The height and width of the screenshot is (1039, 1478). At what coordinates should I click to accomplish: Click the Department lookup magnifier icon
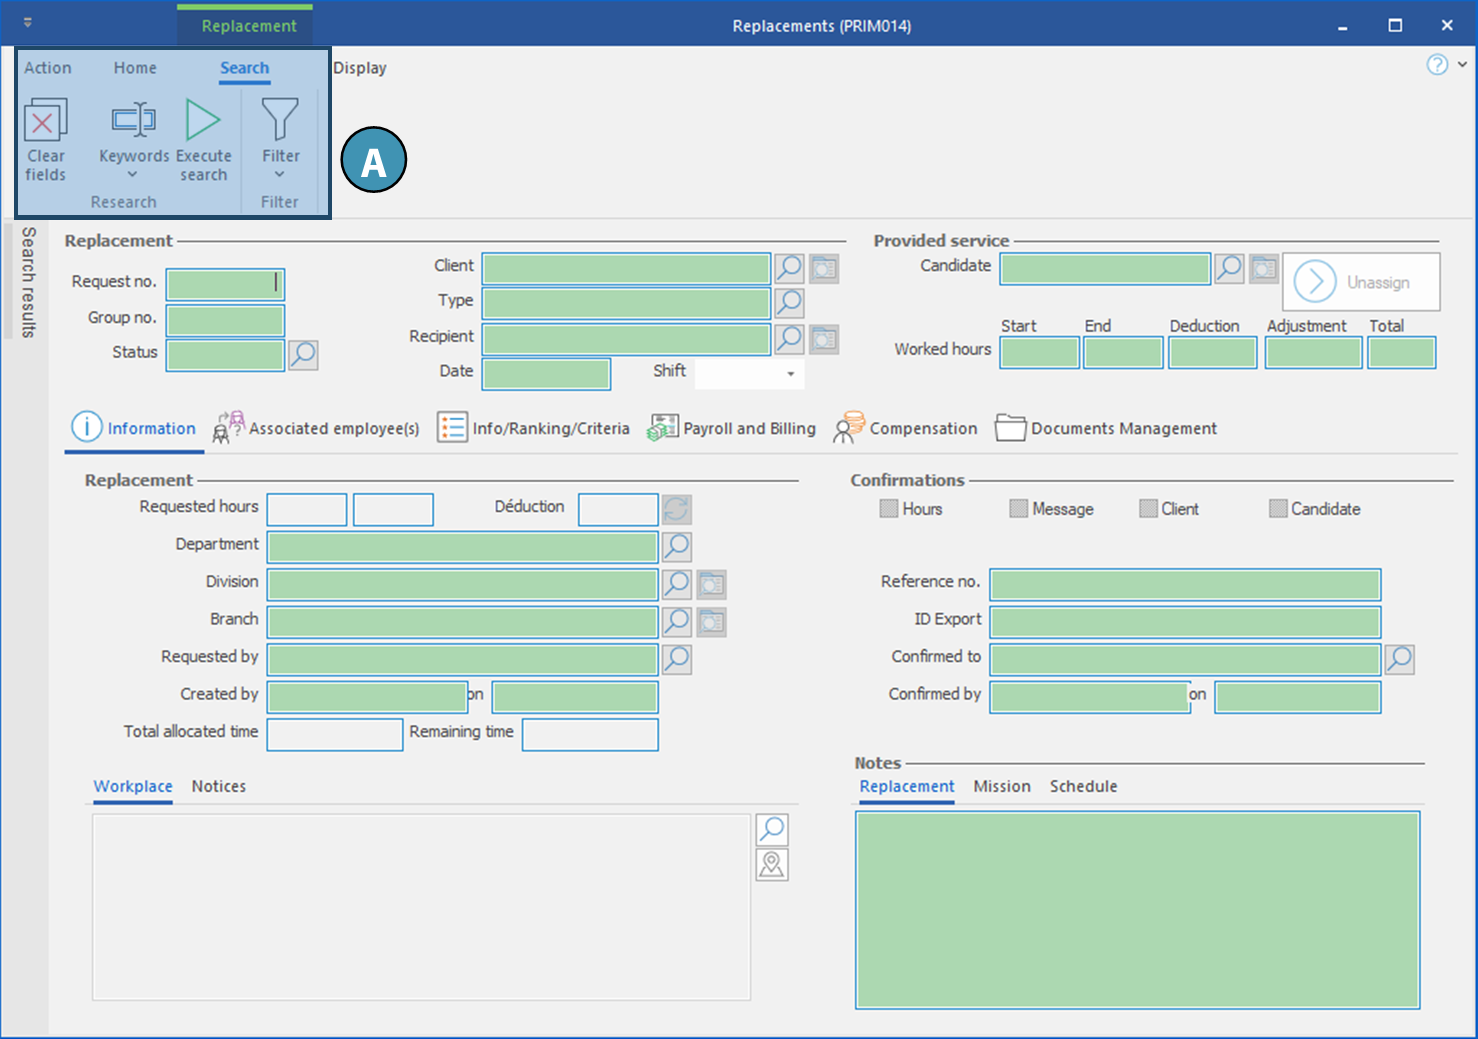pyautogui.click(x=677, y=546)
